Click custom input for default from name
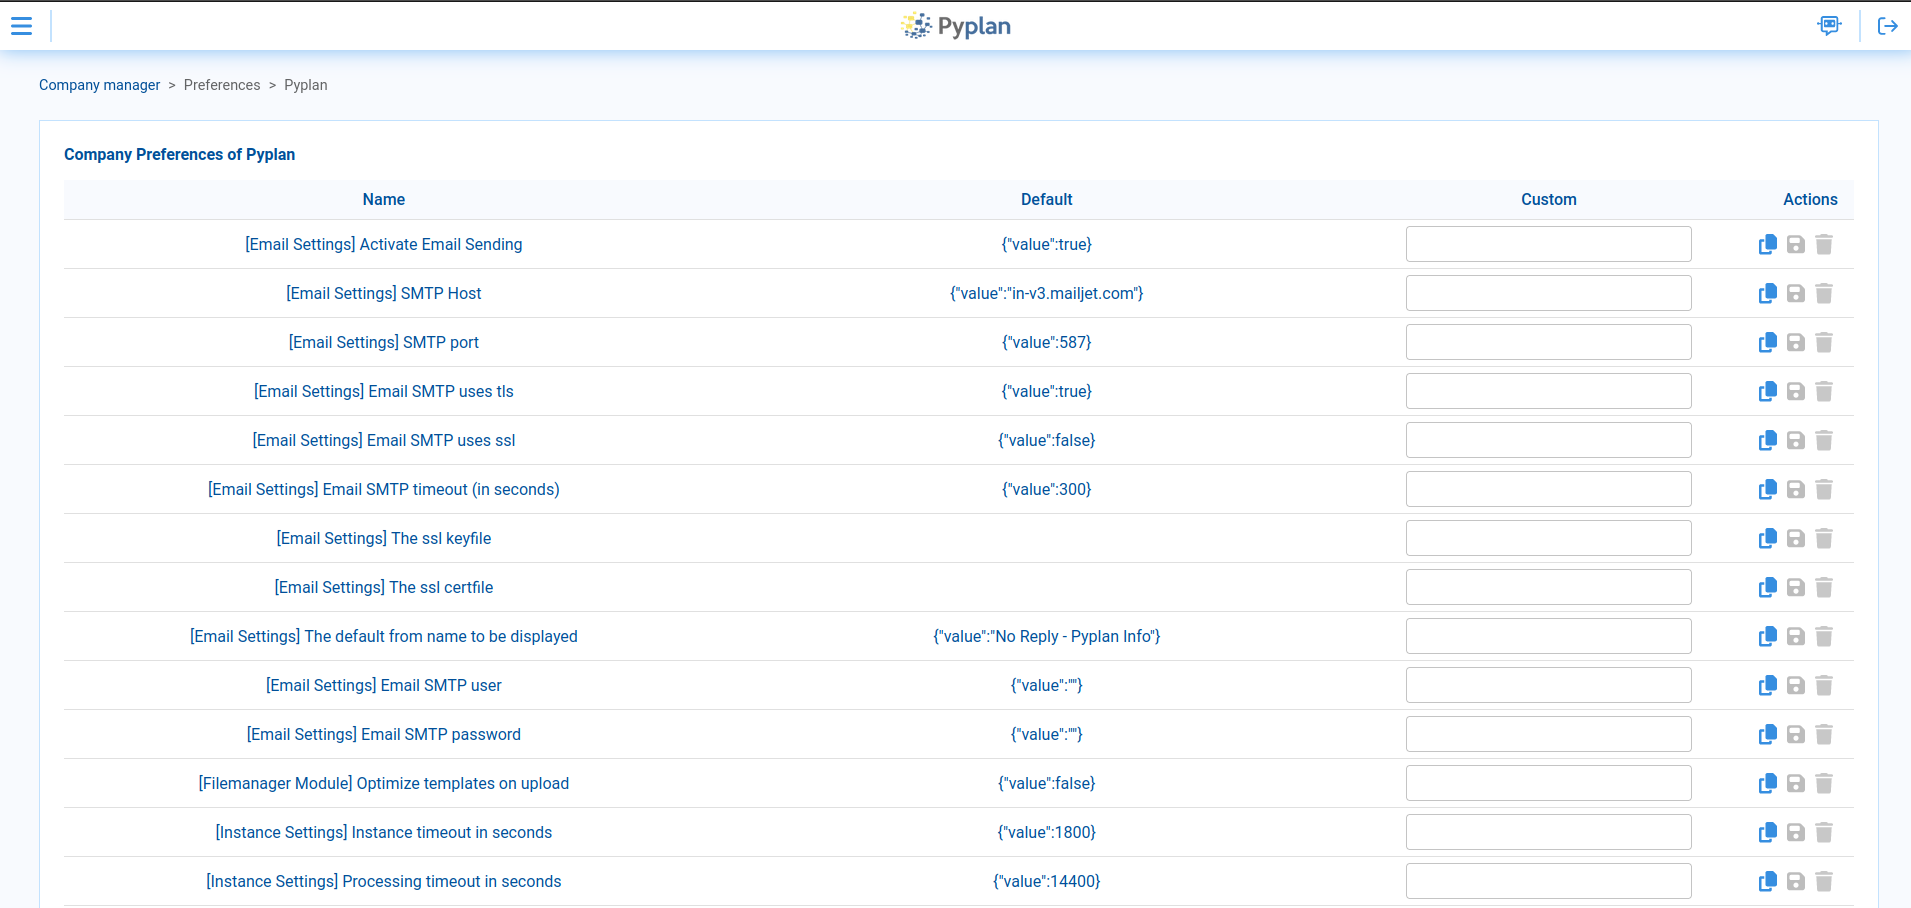The image size is (1911, 908). click(x=1548, y=636)
